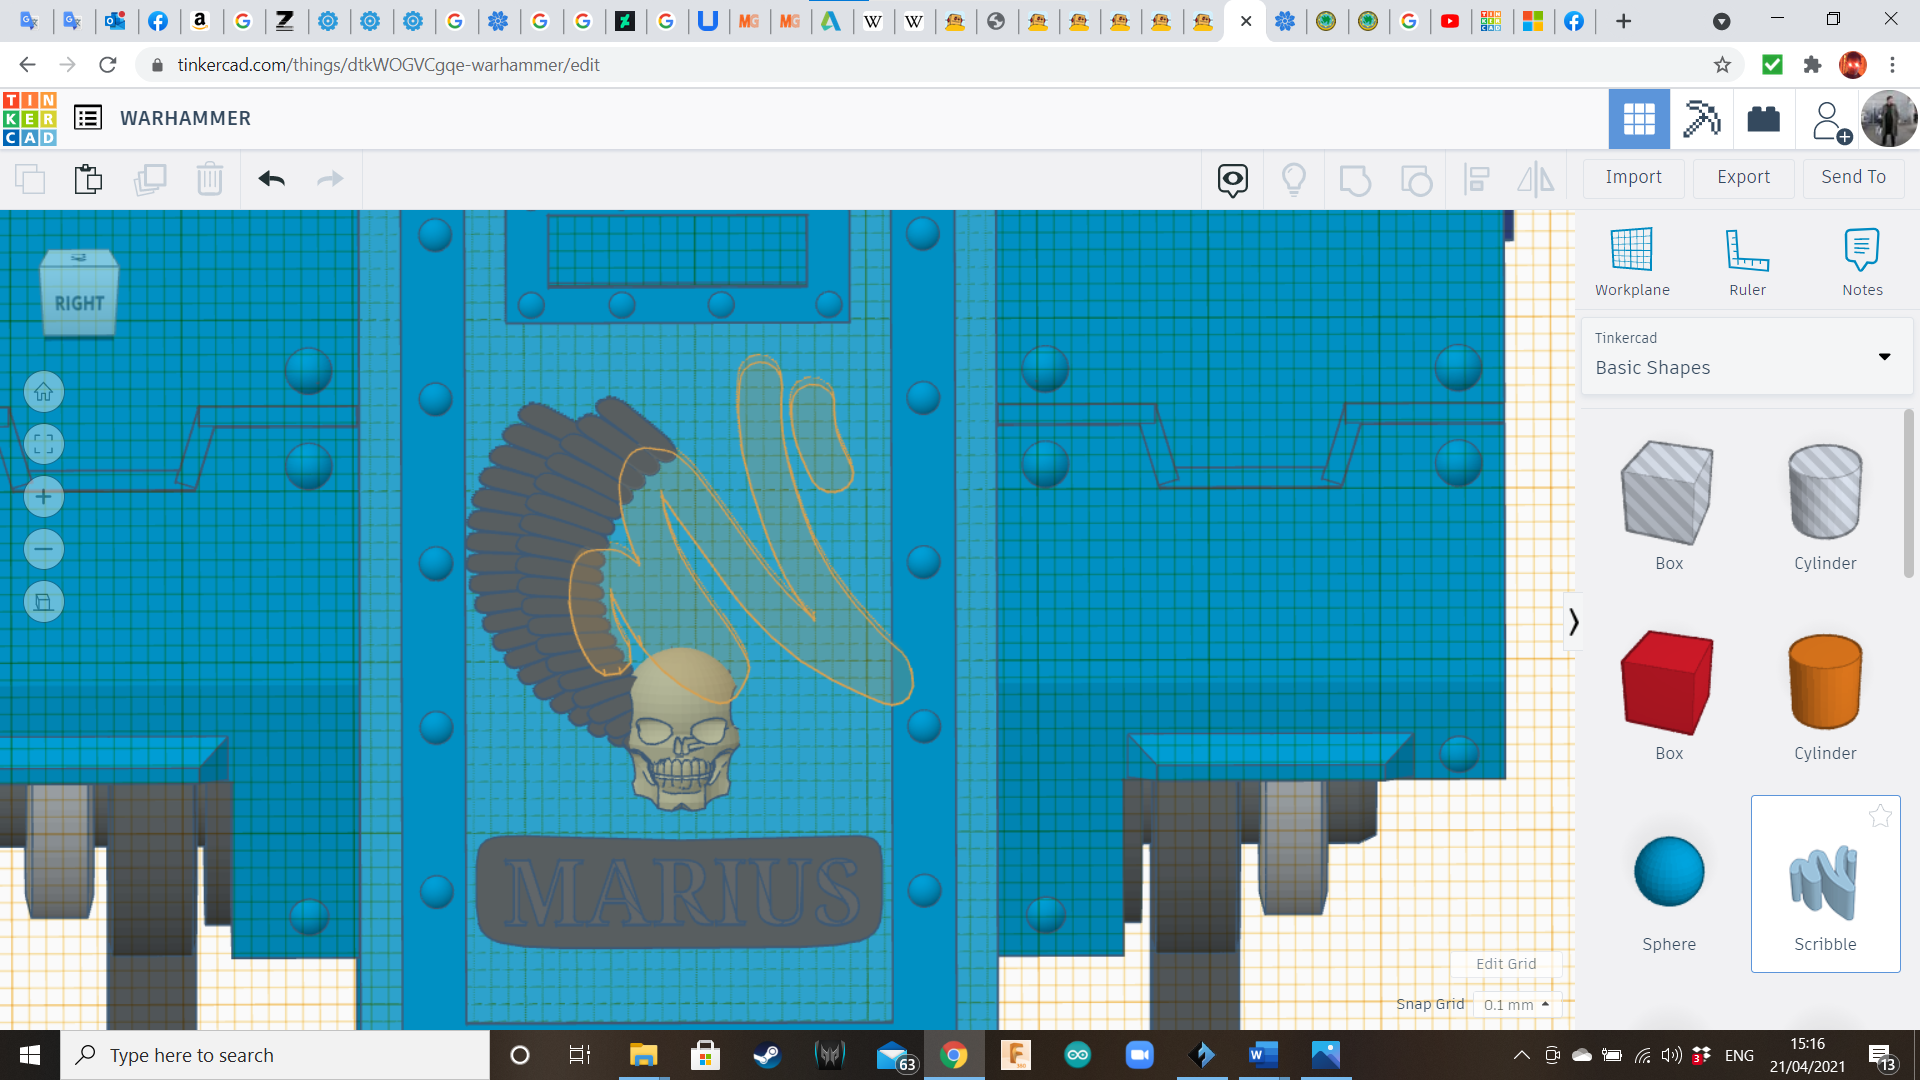Click the Home view button
Screen dimensions: 1920x1080
click(x=44, y=392)
